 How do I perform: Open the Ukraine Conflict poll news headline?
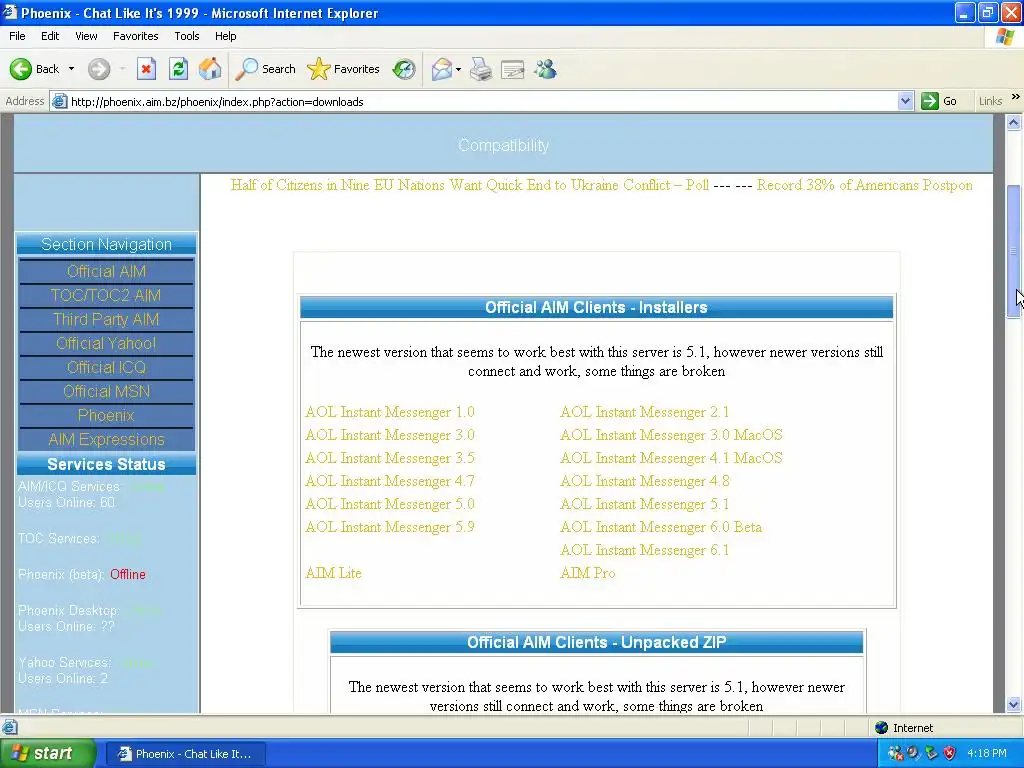(x=470, y=185)
